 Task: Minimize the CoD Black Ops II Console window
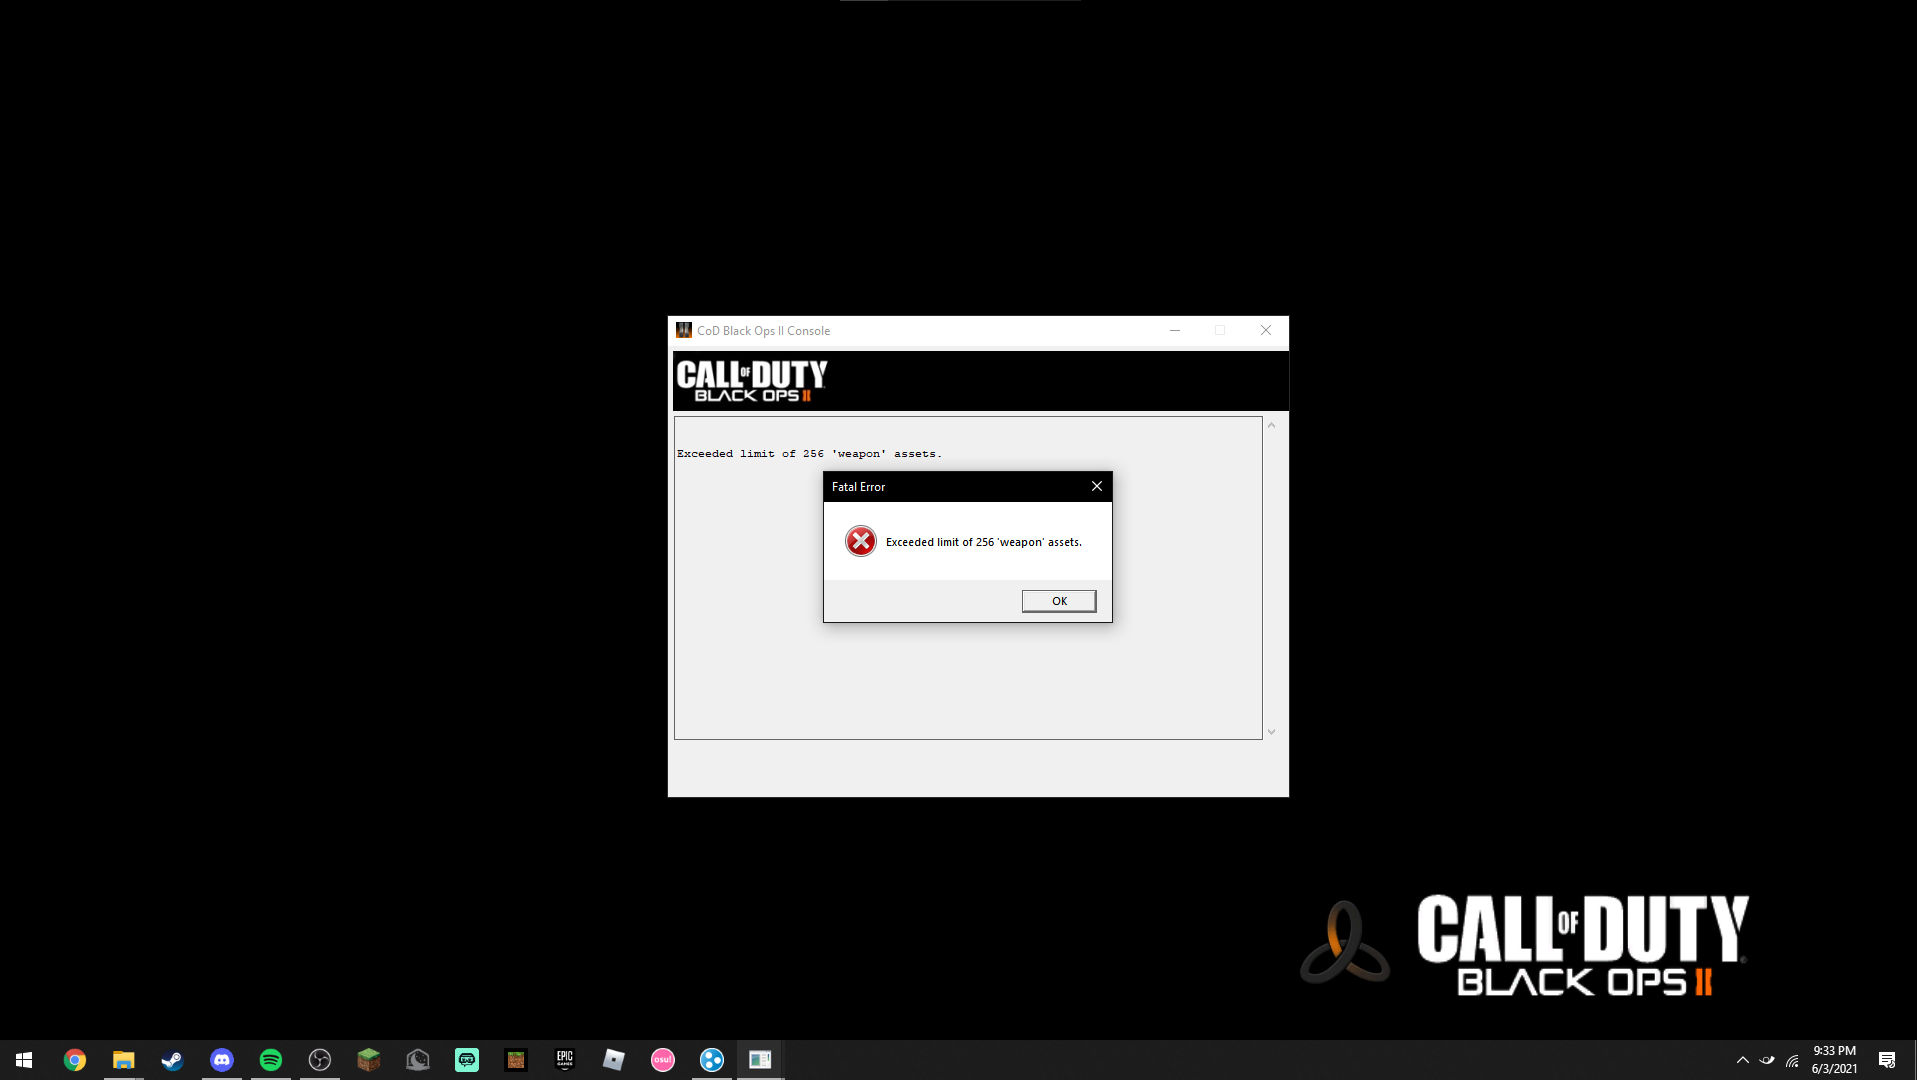coord(1175,330)
